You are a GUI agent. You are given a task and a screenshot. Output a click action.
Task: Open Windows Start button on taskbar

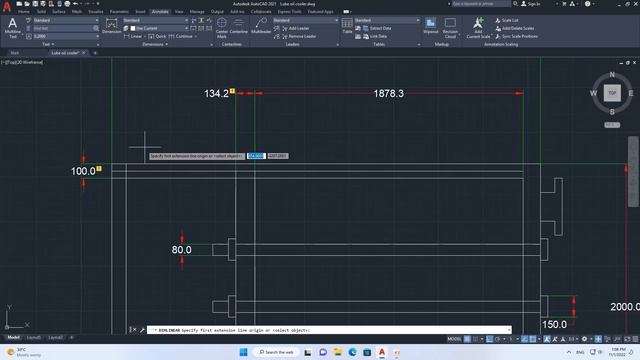(x=243, y=352)
